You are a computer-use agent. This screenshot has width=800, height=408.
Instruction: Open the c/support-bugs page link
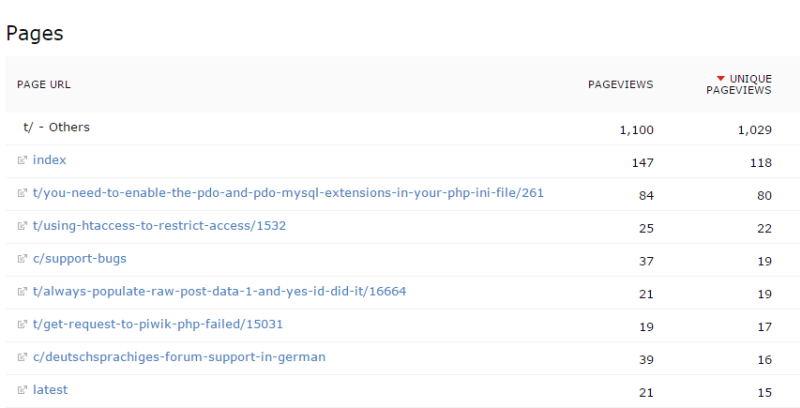pos(80,259)
